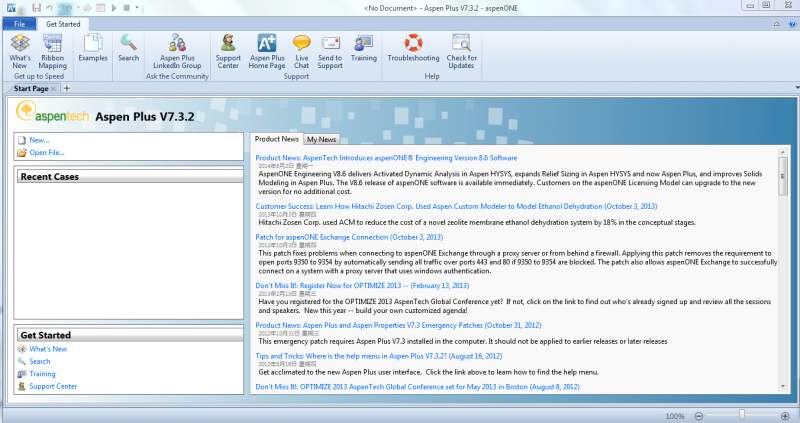Add a new tab with the plus button
This screenshot has width=800, height=423.
tap(67, 88)
